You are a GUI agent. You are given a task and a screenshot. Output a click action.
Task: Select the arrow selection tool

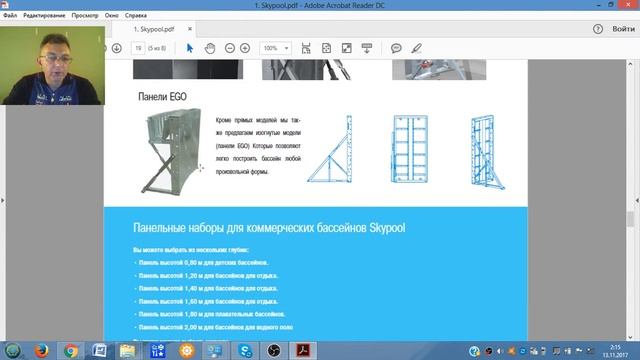point(190,48)
